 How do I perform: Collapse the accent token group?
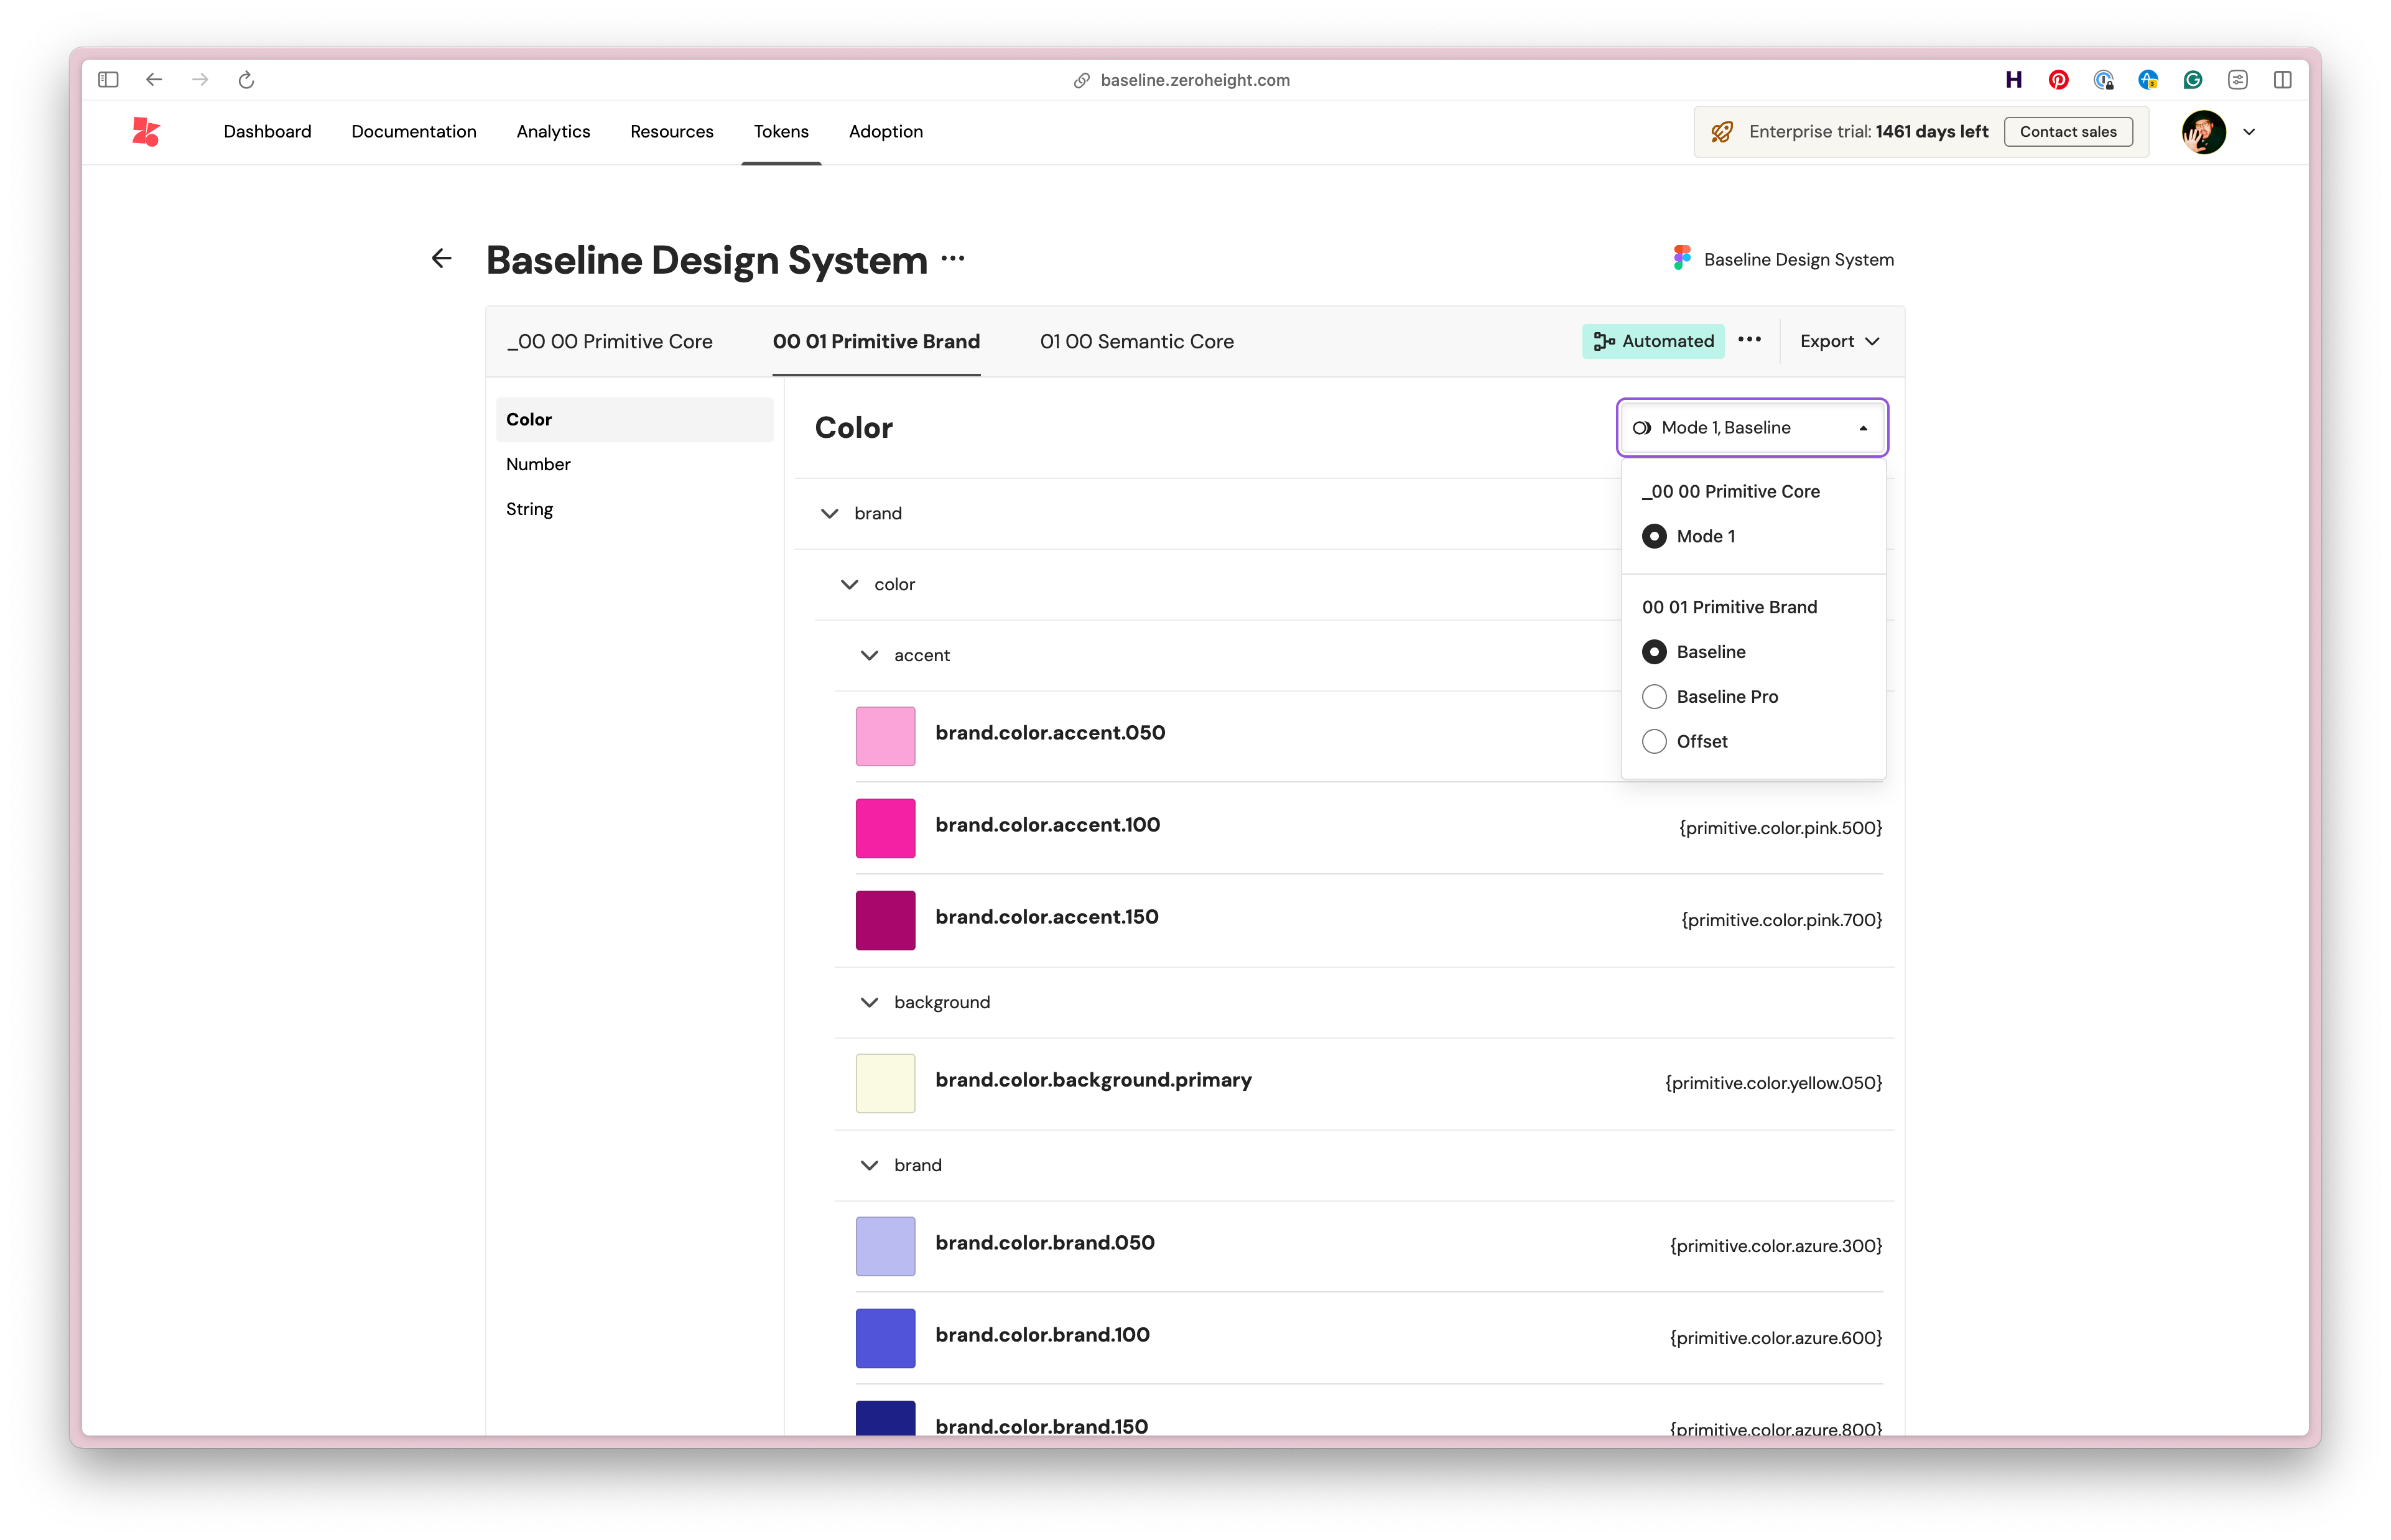pyautogui.click(x=869, y=655)
